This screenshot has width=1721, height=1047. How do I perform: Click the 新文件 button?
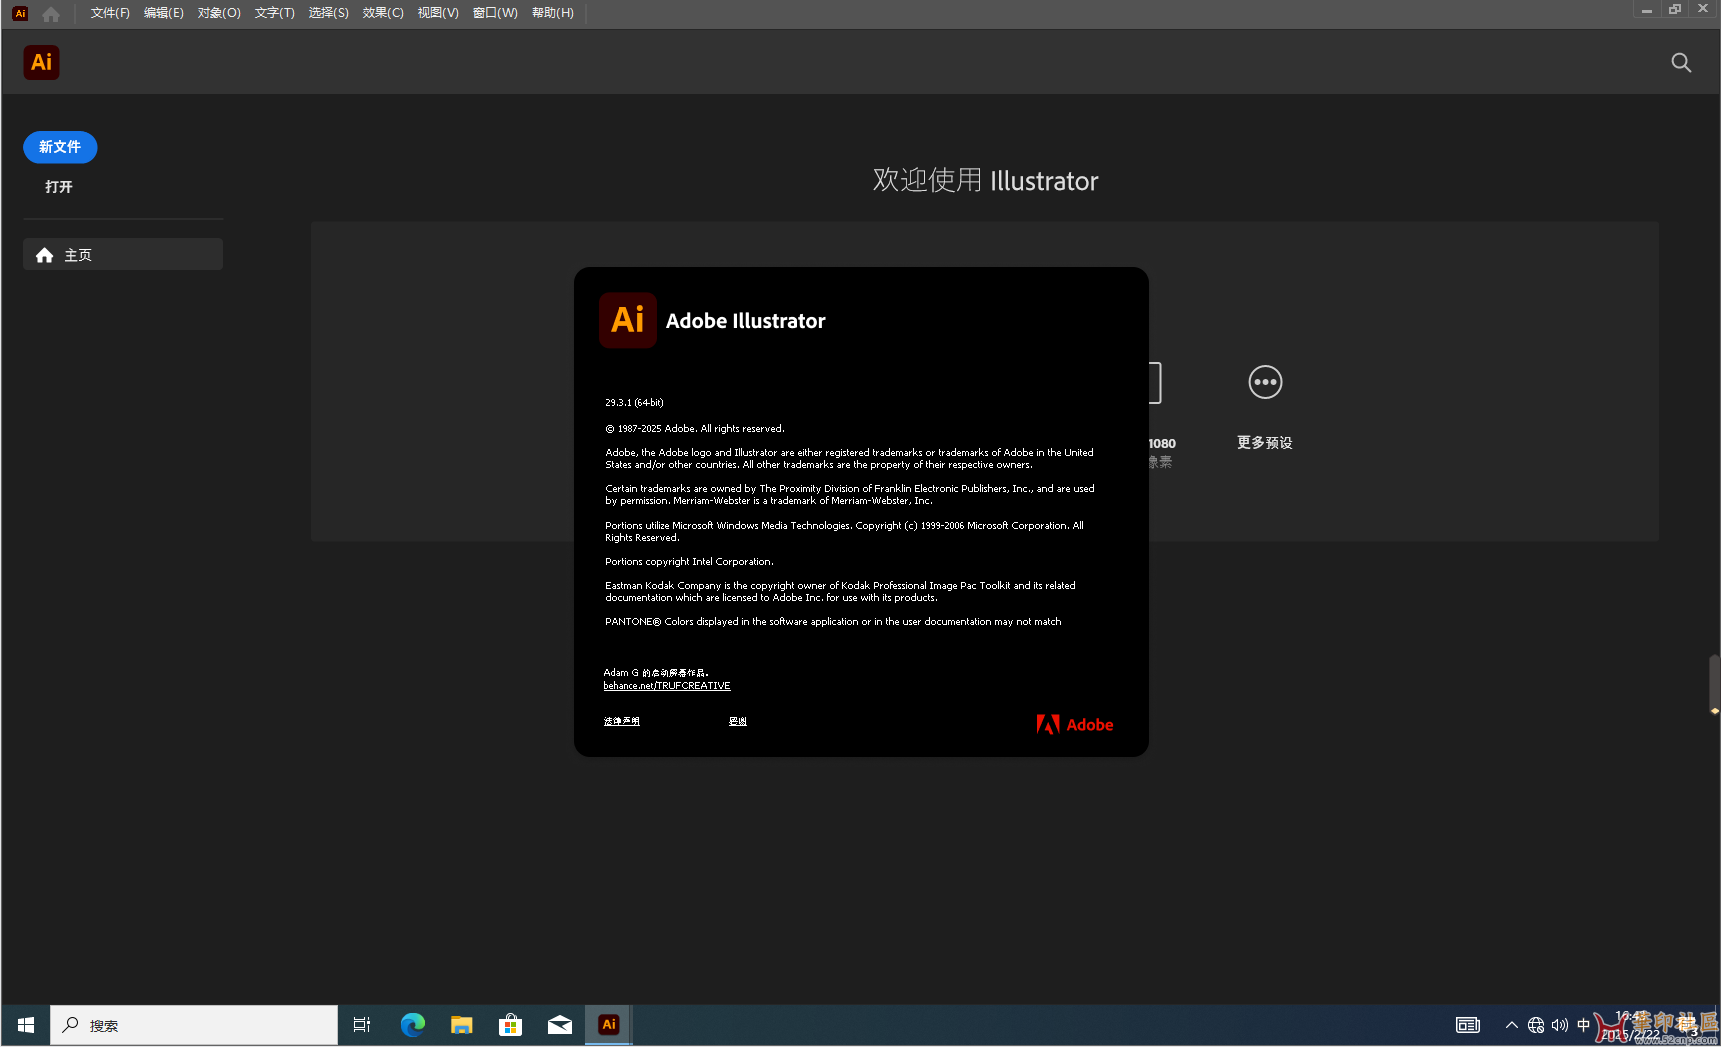60,147
